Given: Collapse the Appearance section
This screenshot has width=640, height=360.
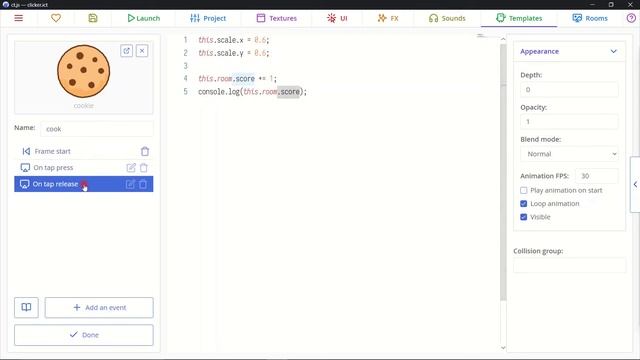Looking at the screenshot, I should point(569,51).
